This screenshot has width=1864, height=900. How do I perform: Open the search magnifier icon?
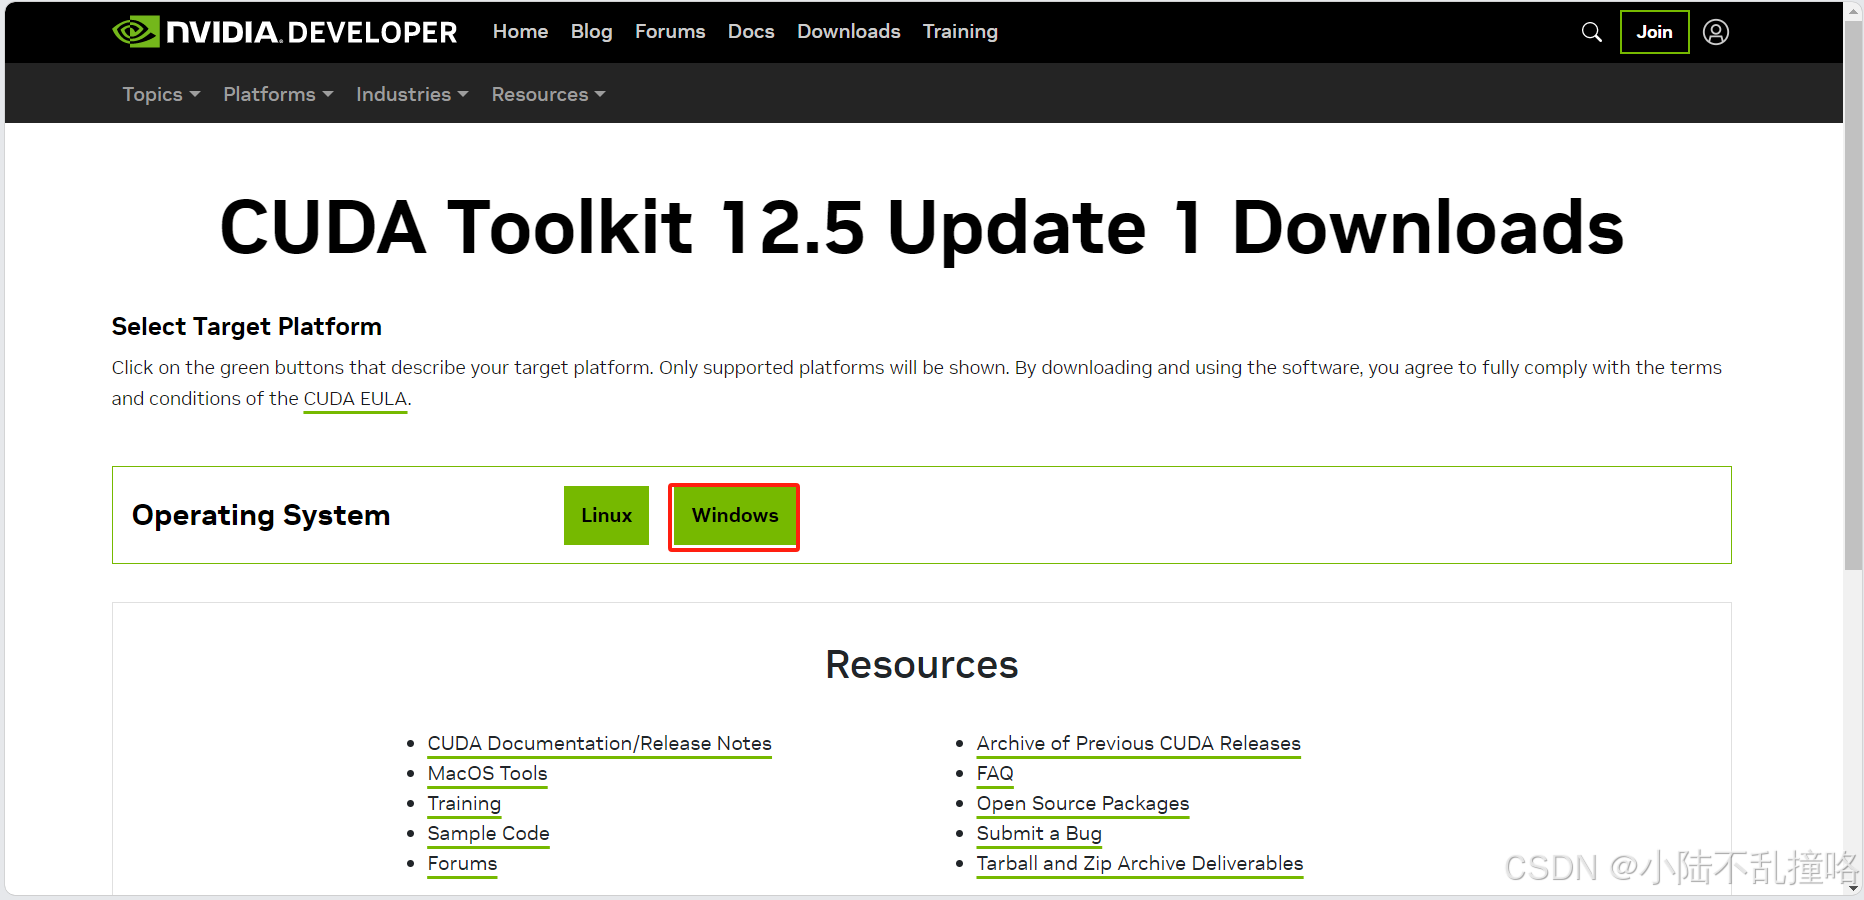click(1592, 32)
